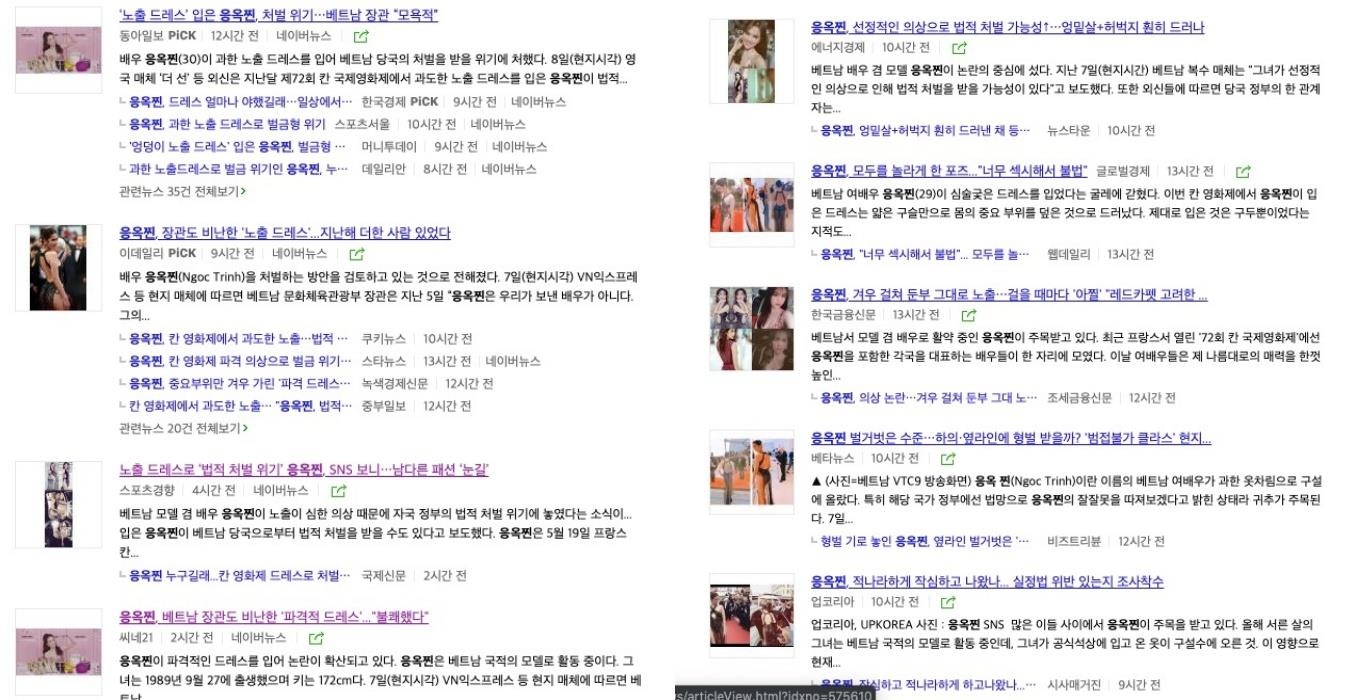The width and height of the screenshot is (1358, 700).
Task: Open headline "응옥찐, 장관도 비난한 '노출 드레스'"
Action: click(284, 233)
